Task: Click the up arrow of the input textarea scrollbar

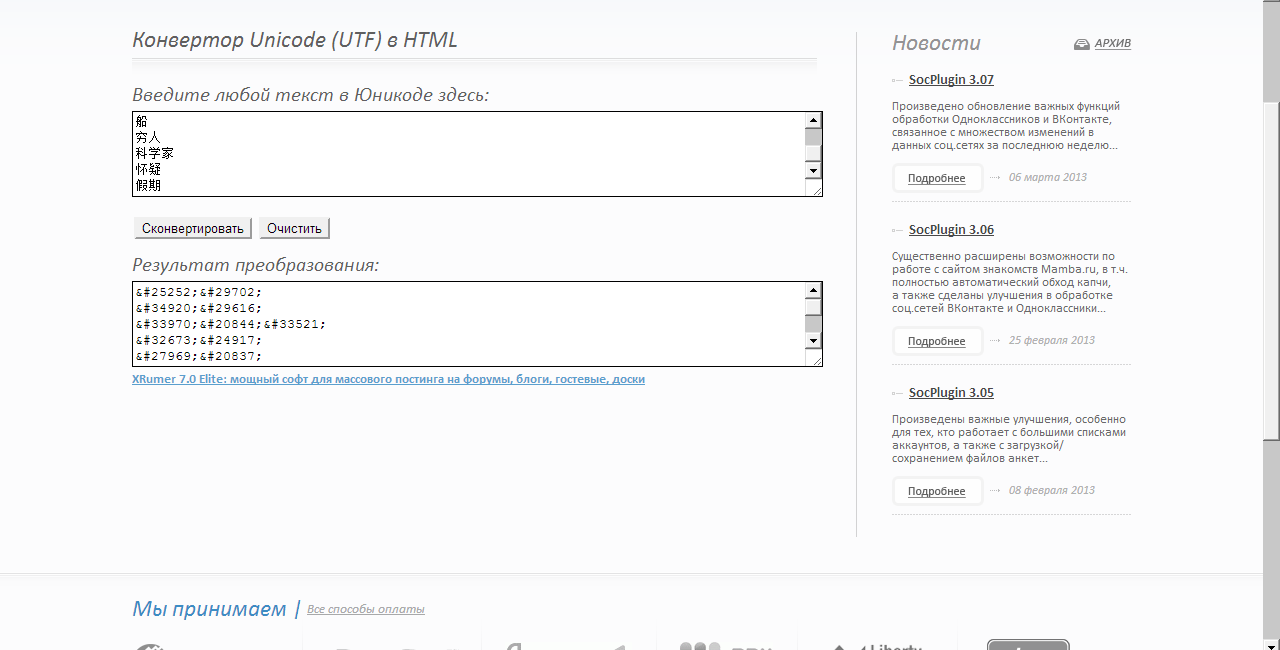Action: coord(813,121)
